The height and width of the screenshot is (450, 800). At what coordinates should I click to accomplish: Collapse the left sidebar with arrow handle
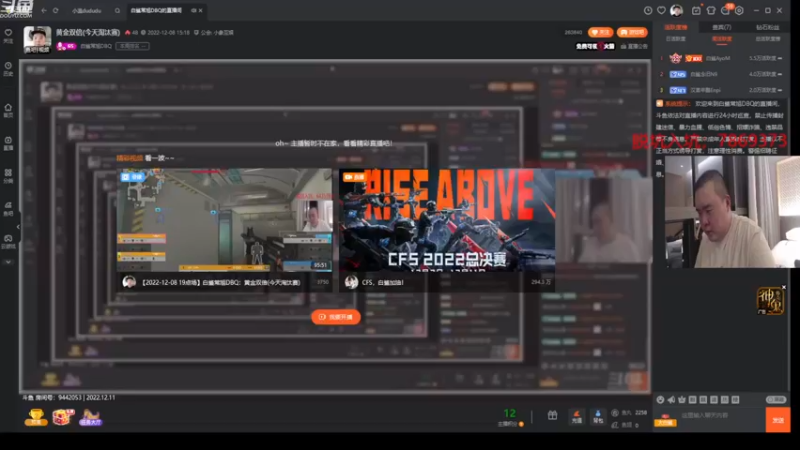[18, 227]
